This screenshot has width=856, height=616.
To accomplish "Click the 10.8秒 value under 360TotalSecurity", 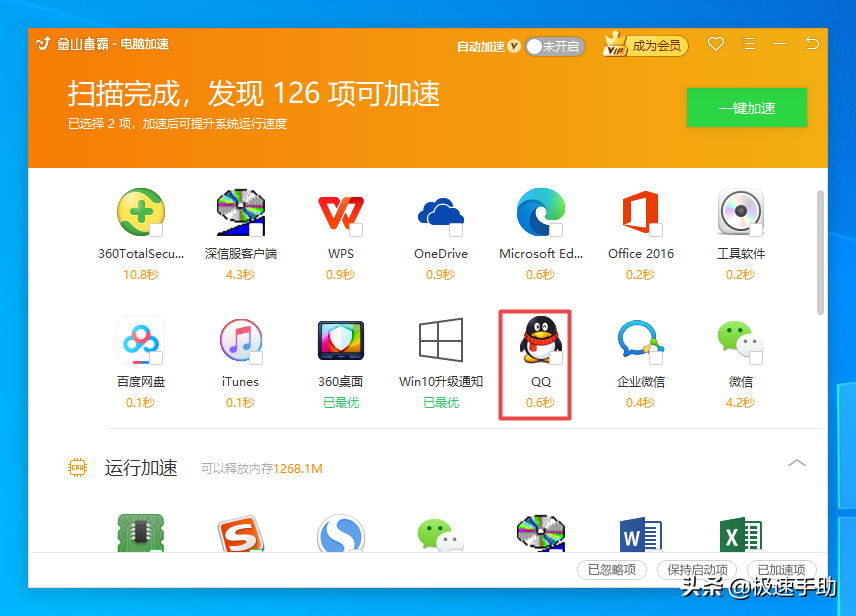I will (x=141, y=274).
